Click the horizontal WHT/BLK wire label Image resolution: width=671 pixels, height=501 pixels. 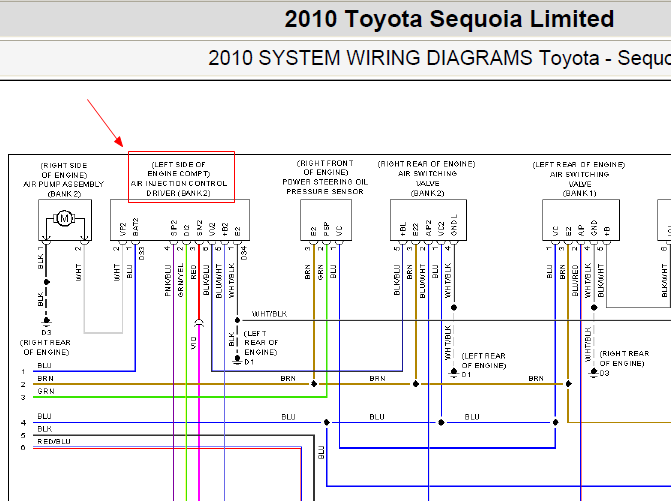point(269,314)
